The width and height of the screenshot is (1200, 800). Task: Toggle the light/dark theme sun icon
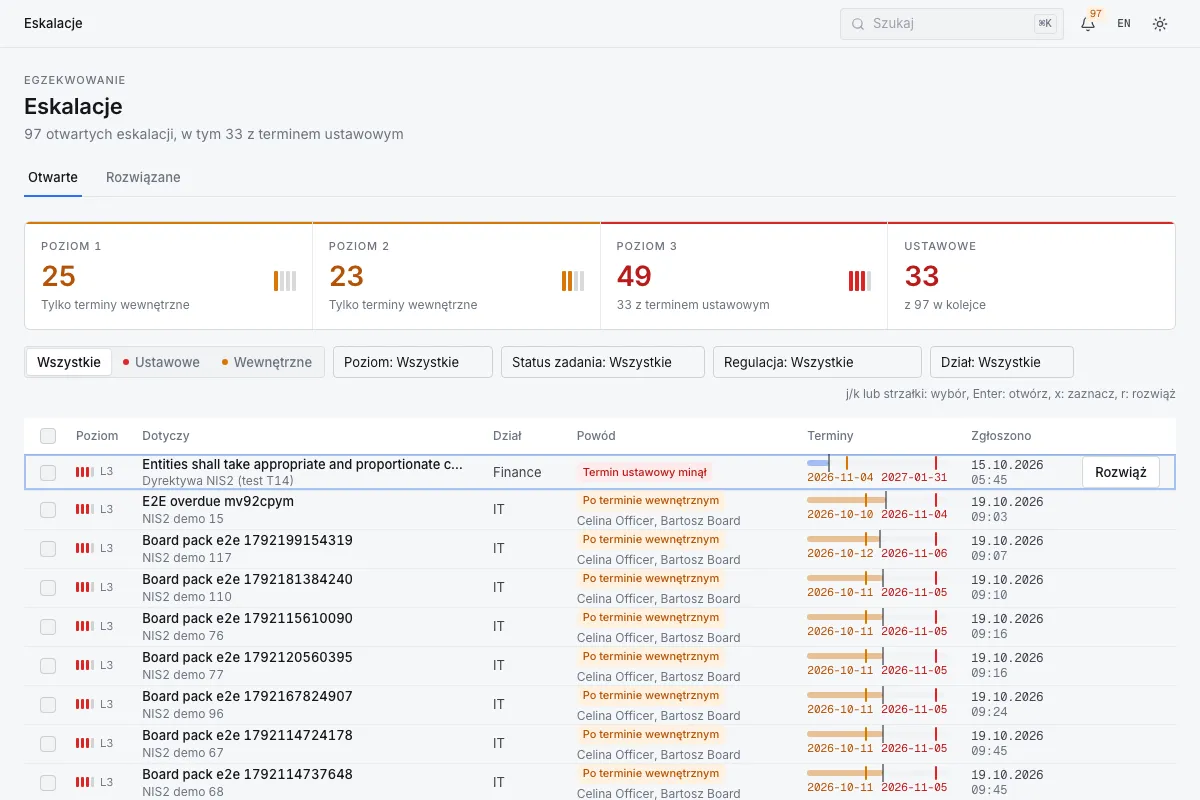coord(1160,24)
